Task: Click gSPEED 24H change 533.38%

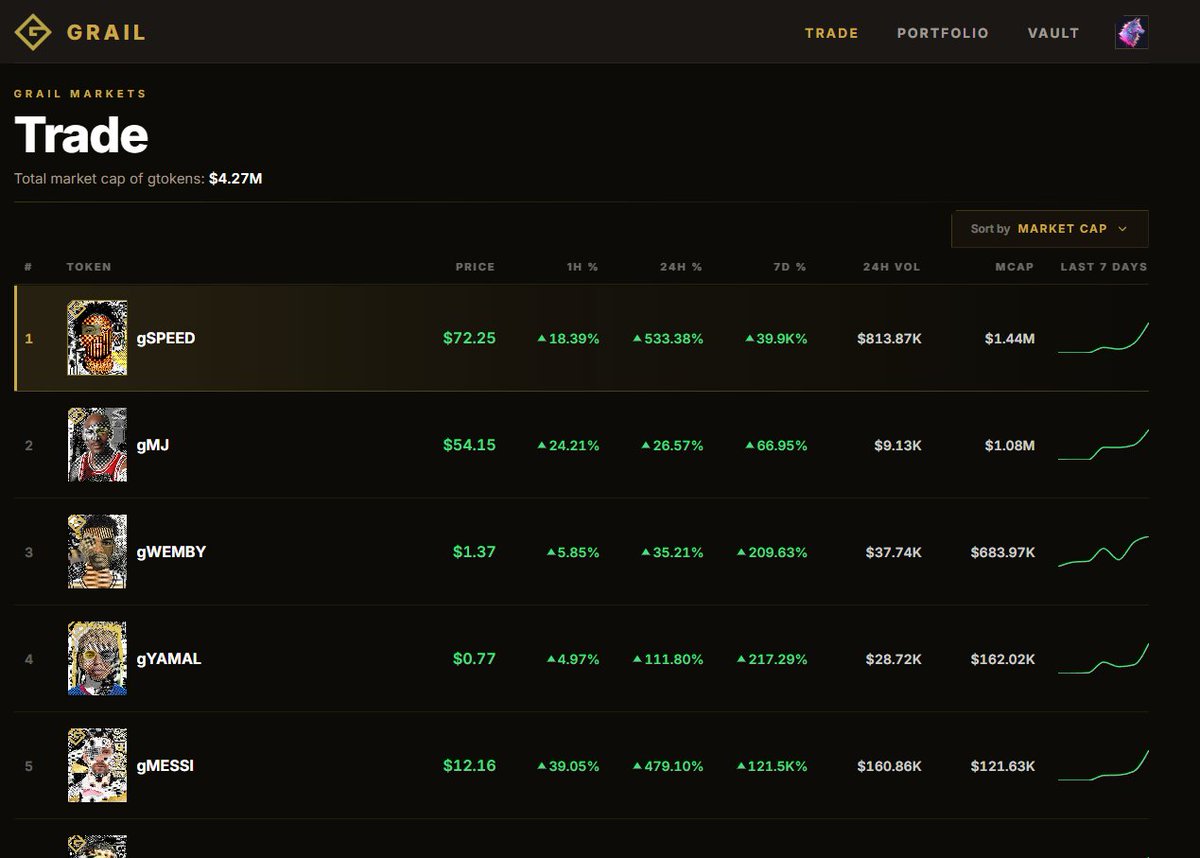Action: pyautogui.click(x=668, y=339)
